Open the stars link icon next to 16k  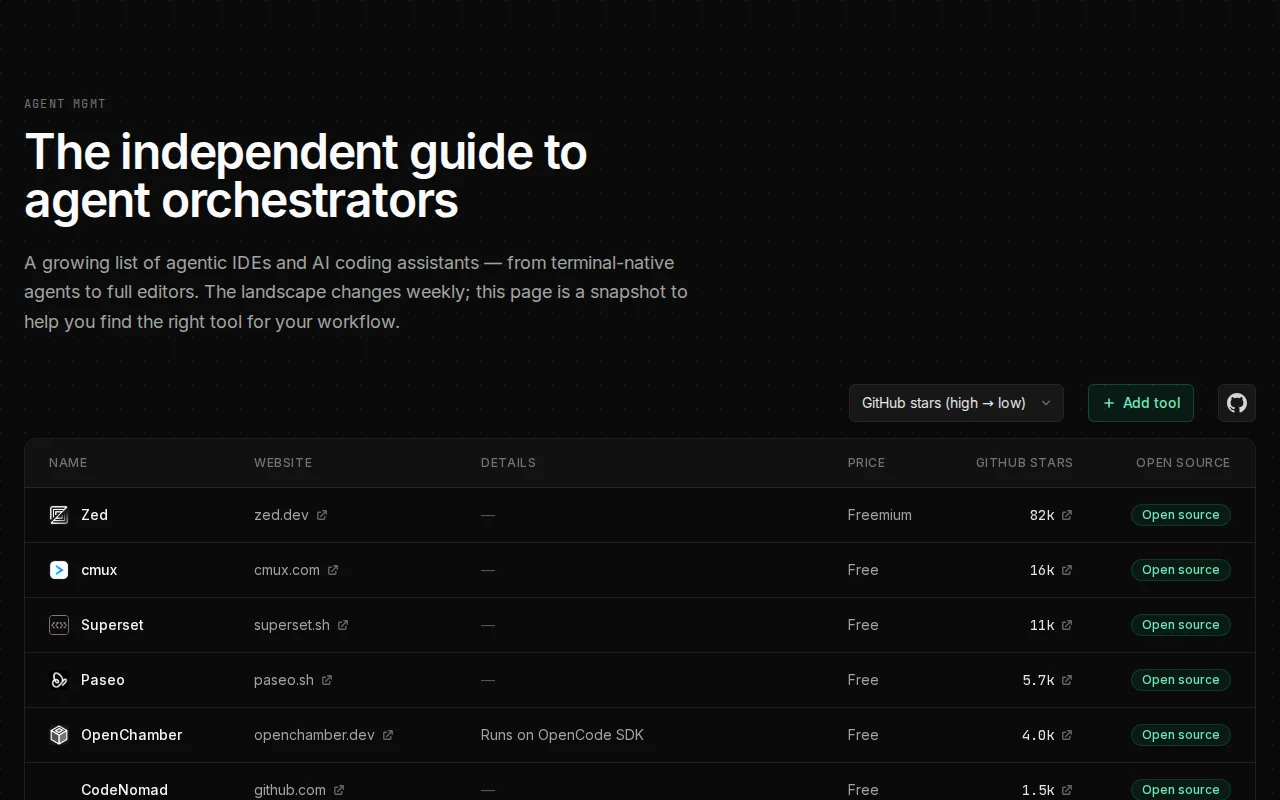(x=1067, y=570)
